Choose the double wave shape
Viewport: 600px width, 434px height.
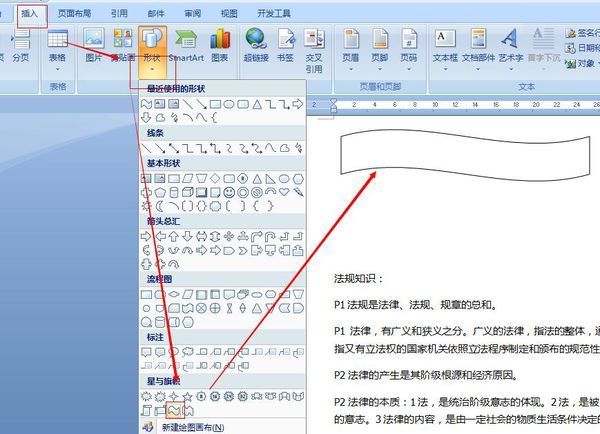[188, 411]
